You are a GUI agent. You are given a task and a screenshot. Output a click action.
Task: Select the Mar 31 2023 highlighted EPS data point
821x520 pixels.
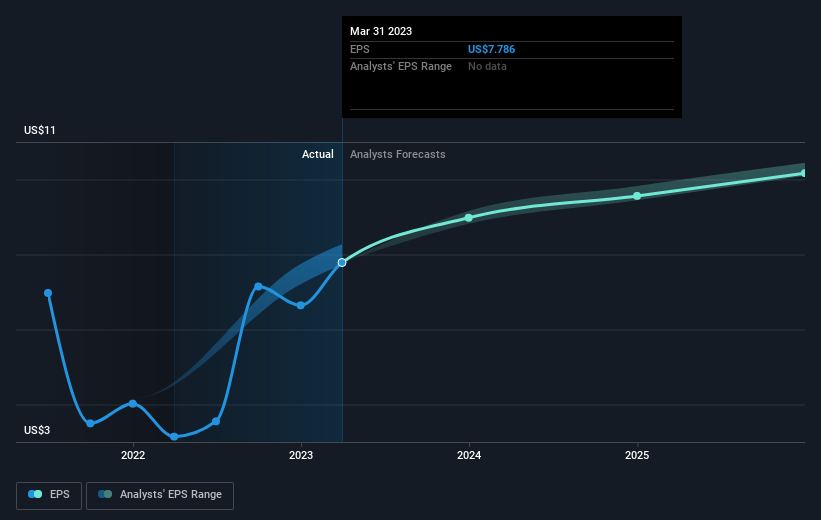click(342, 262)
